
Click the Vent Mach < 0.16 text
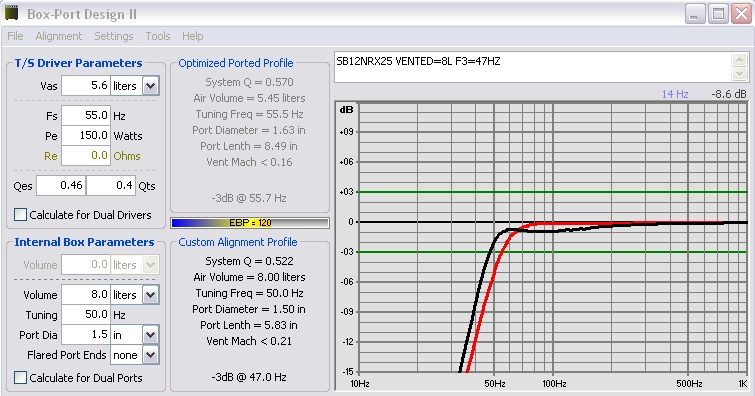tap(249, 162)
